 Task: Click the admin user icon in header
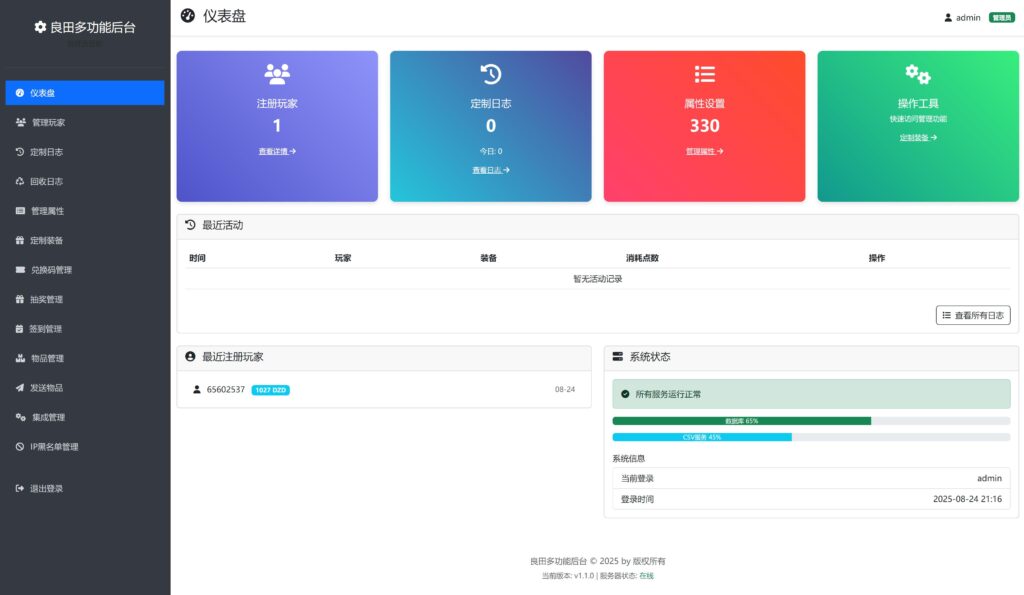click(948, 17)
